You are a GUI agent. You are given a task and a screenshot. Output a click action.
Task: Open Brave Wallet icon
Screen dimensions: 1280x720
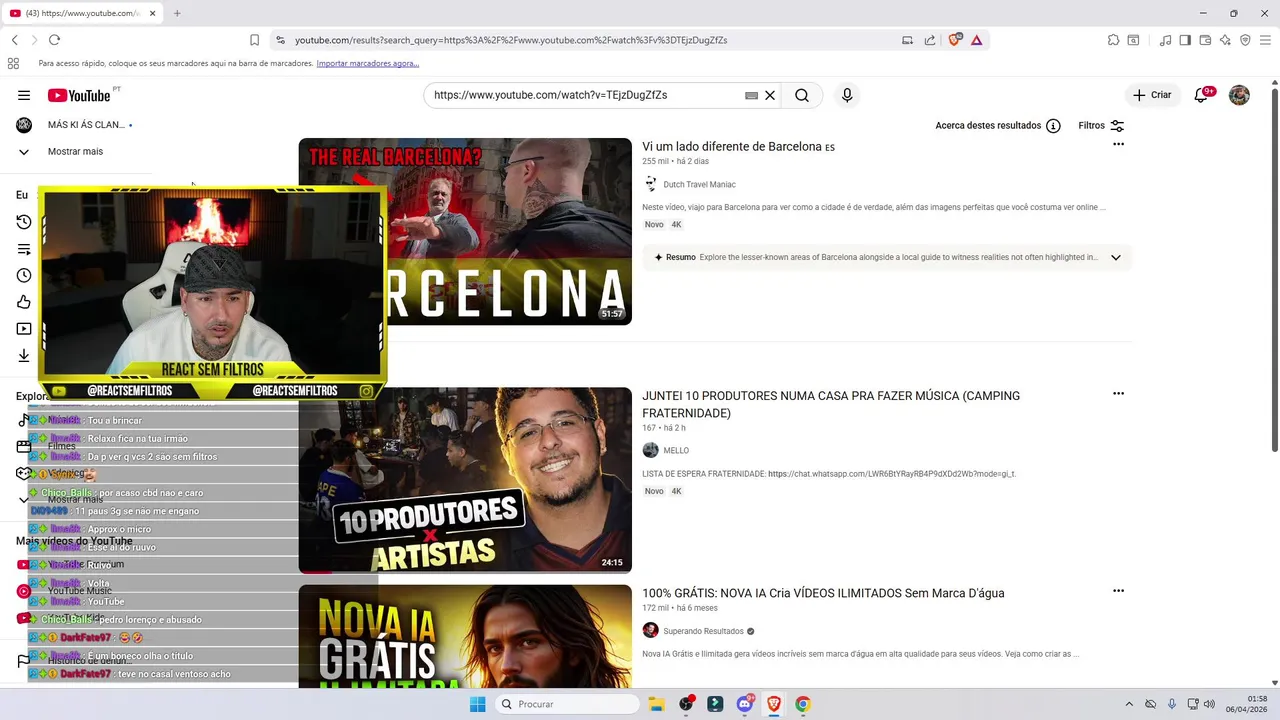click(1205, 40)
